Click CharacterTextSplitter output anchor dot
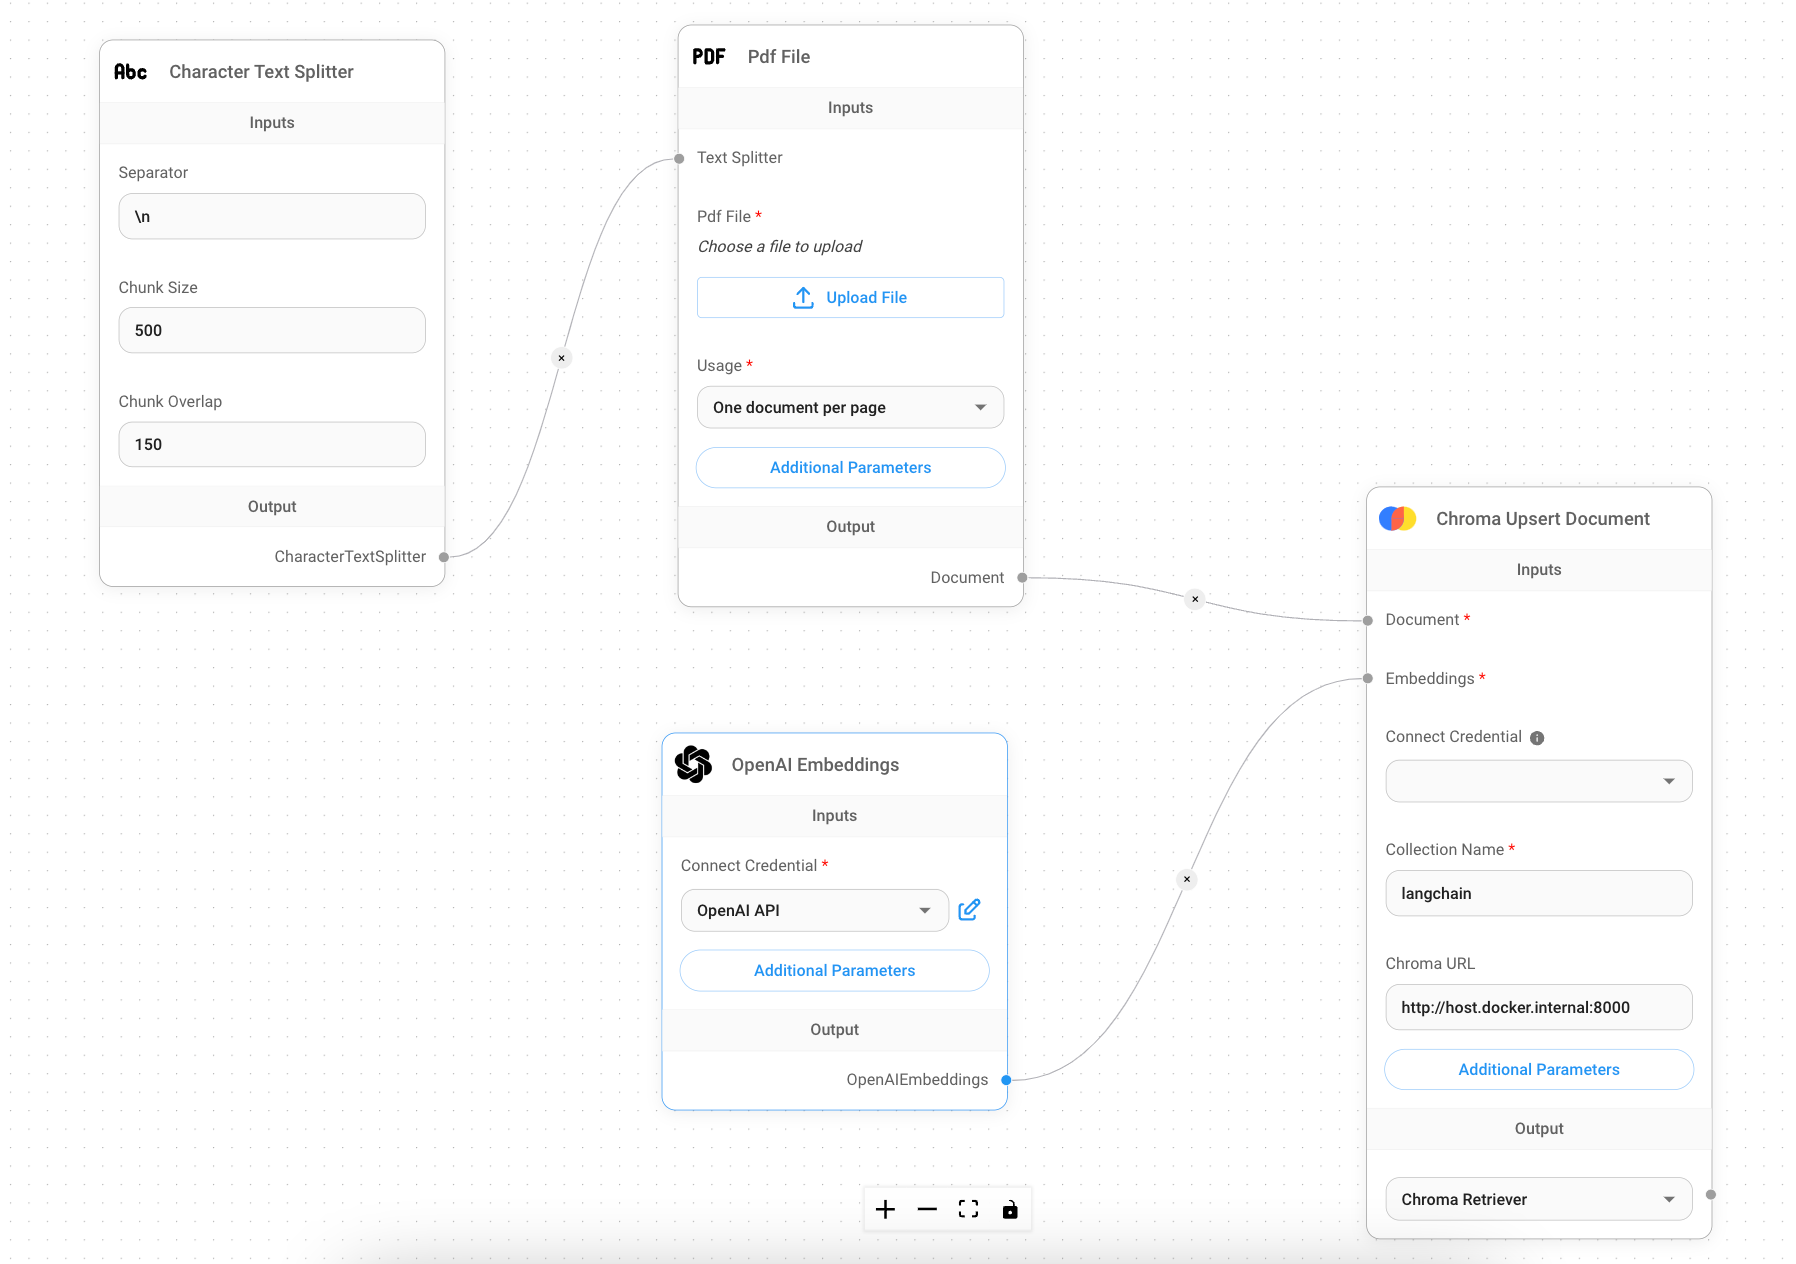This screenshot has height=1264, width=1796. (x=444, y=557)
